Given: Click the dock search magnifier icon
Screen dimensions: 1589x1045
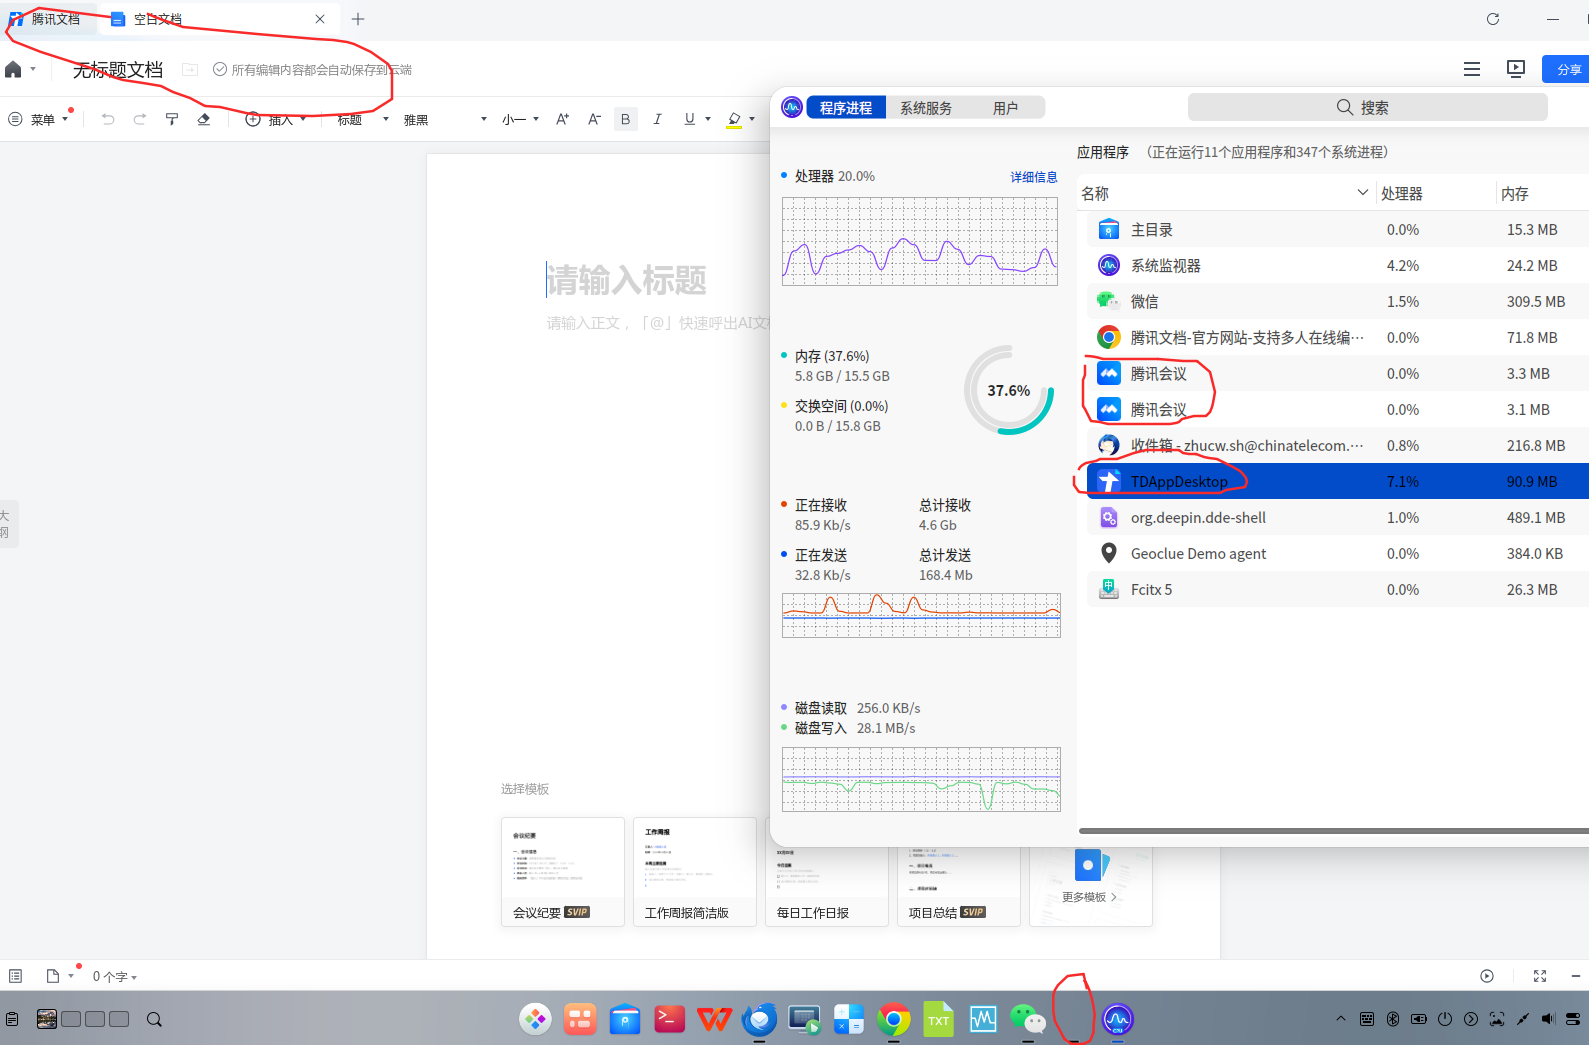Looking at the screenshot, I should [154, 1019].
